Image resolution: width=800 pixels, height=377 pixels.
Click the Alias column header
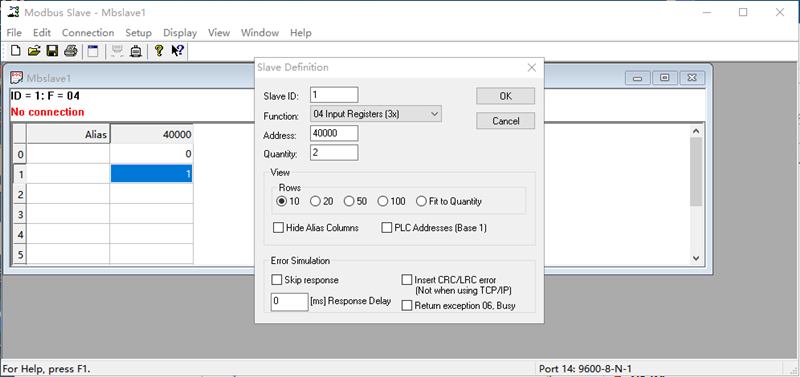click(x=68, y=134)
